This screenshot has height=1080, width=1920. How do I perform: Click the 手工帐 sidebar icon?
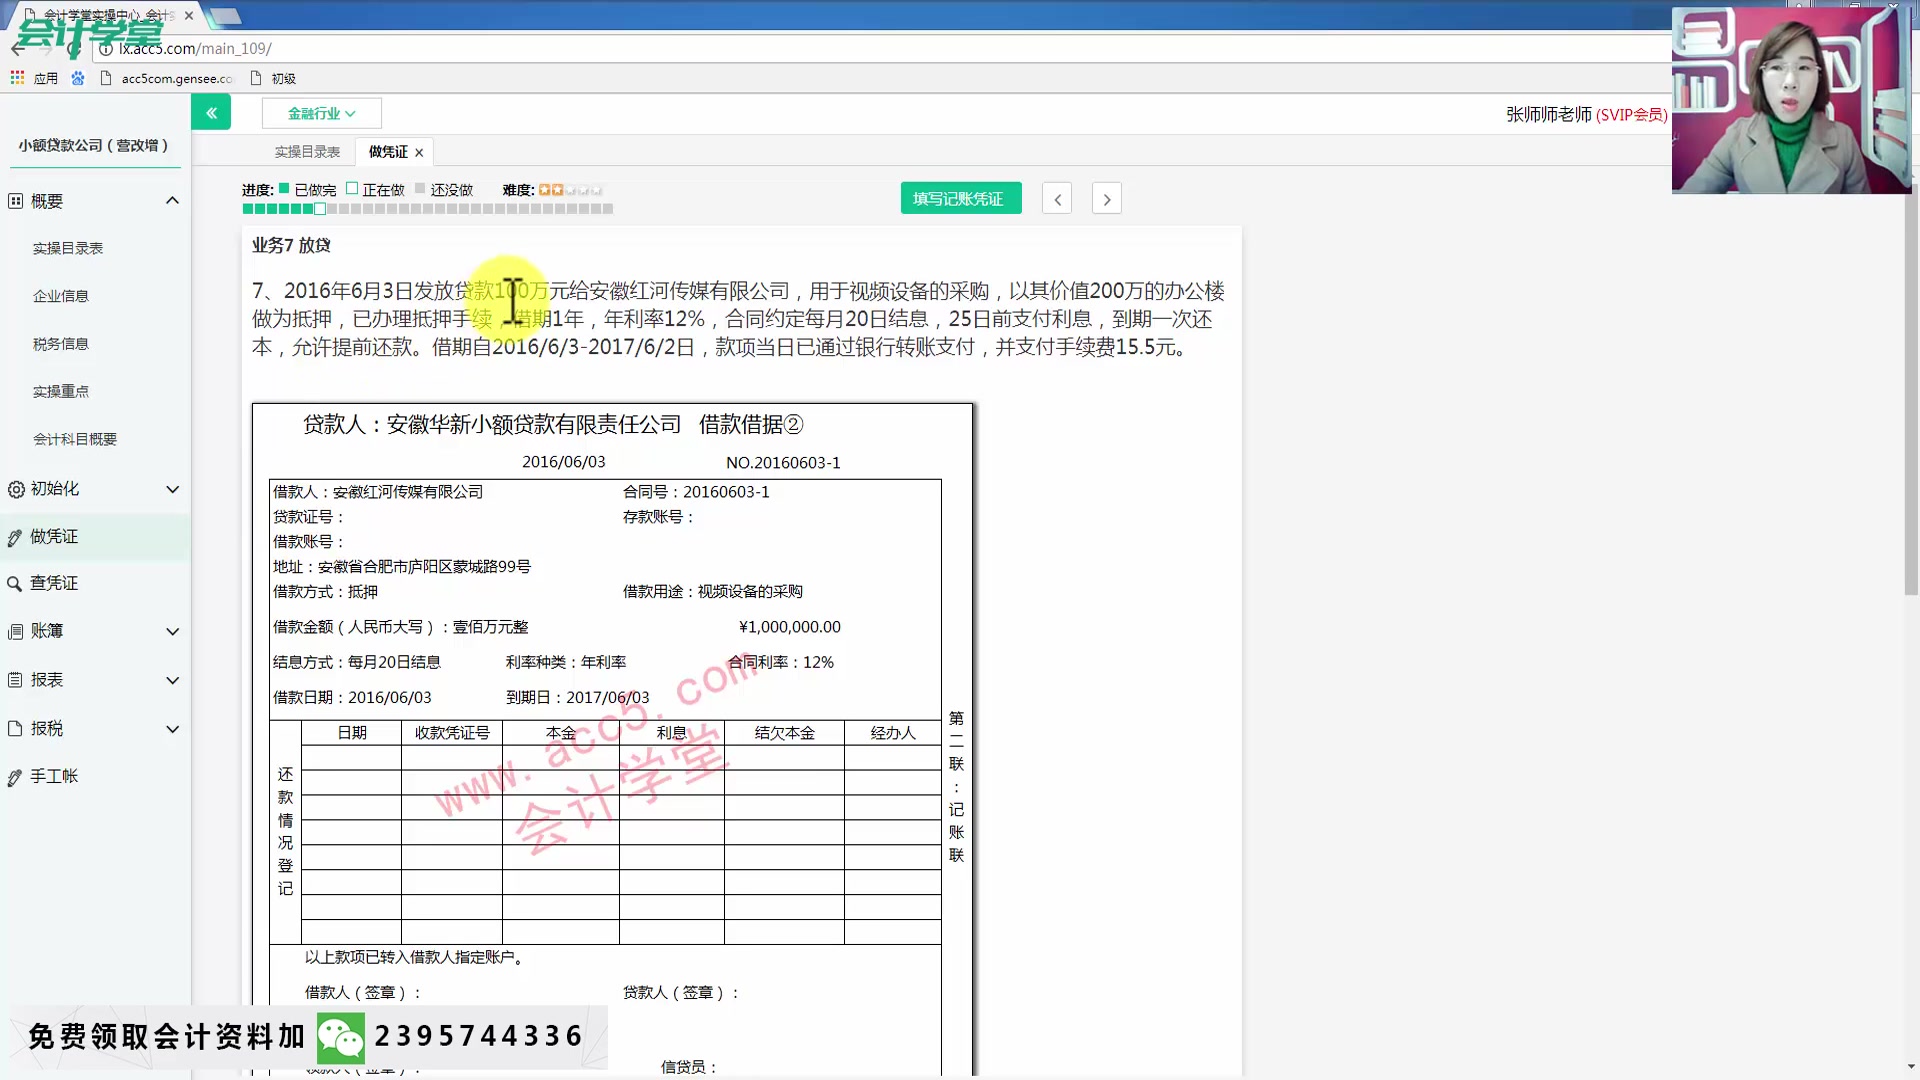[x=14, y=776]
